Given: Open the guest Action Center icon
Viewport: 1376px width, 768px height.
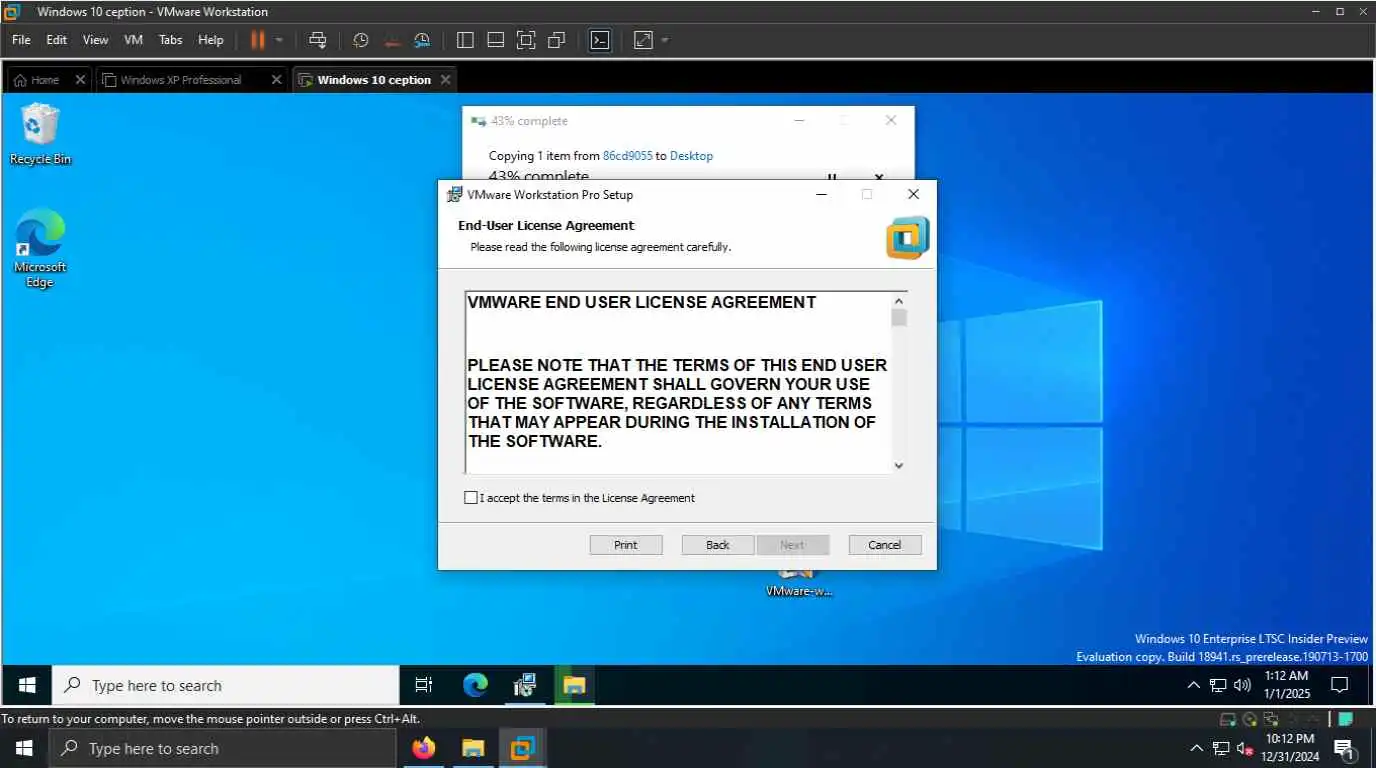Looking at the screenshot, I should pyautogui.click(x=1340, y=685).
